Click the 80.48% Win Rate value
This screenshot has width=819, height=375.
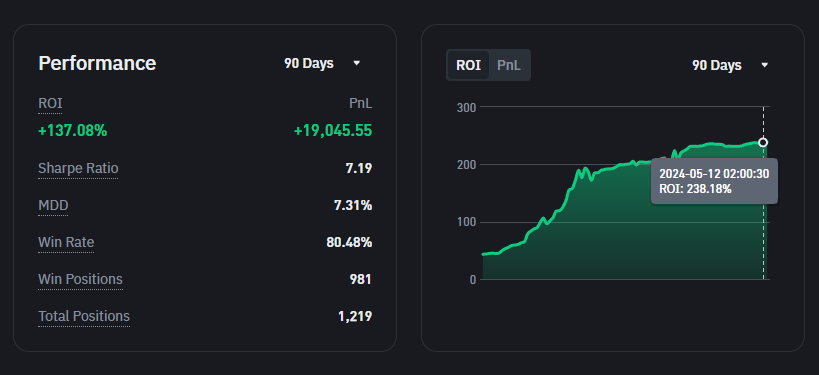pyautogui.click(x=349, y=242)
